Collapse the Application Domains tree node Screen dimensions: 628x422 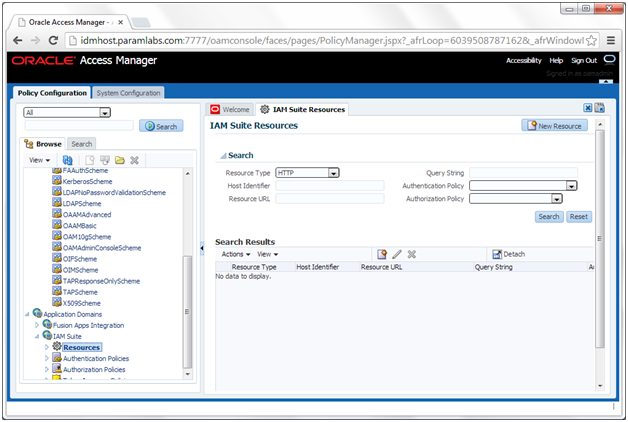point(27,314)
